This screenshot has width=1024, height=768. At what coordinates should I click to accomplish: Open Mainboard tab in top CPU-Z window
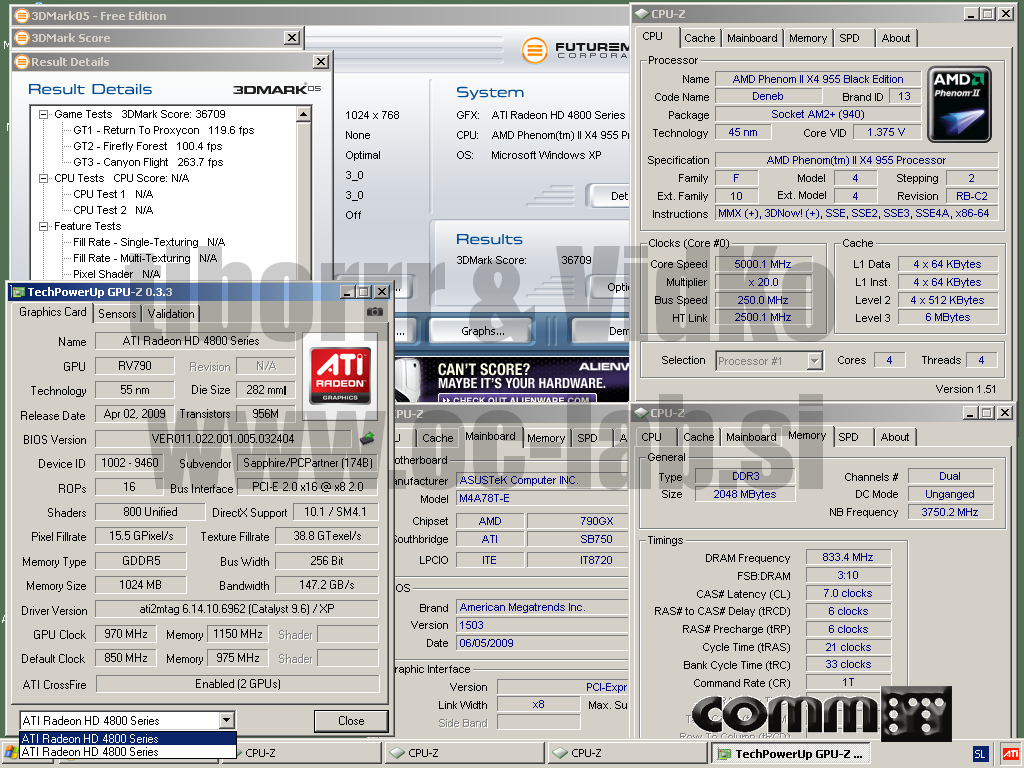(752, 39)
